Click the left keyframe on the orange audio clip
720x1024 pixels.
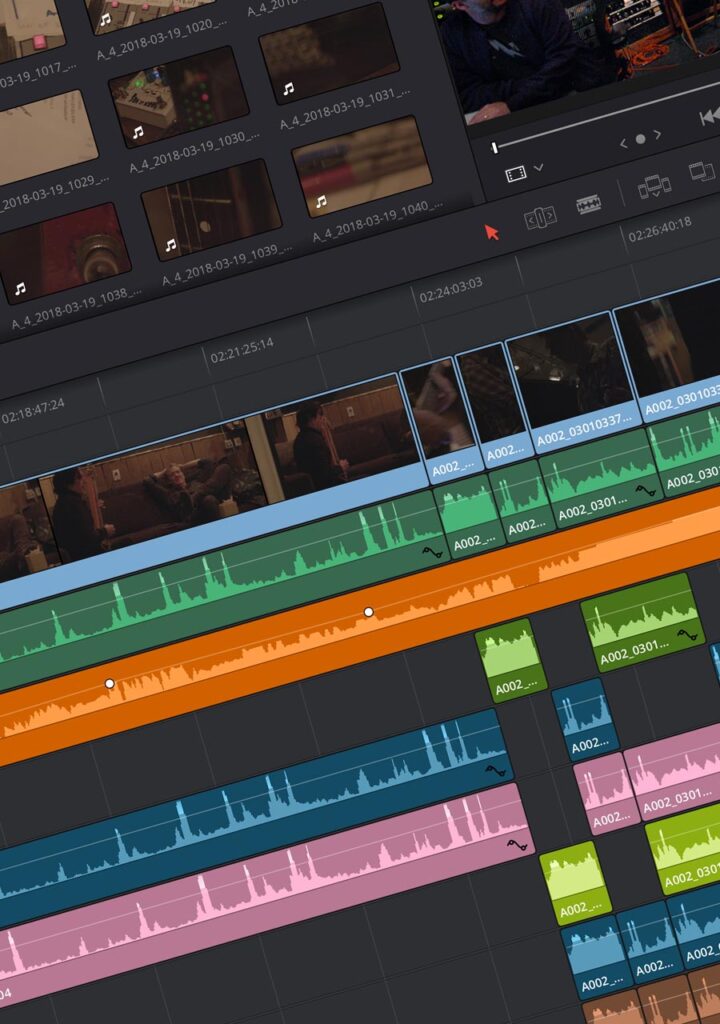click(x=110, y=684)
